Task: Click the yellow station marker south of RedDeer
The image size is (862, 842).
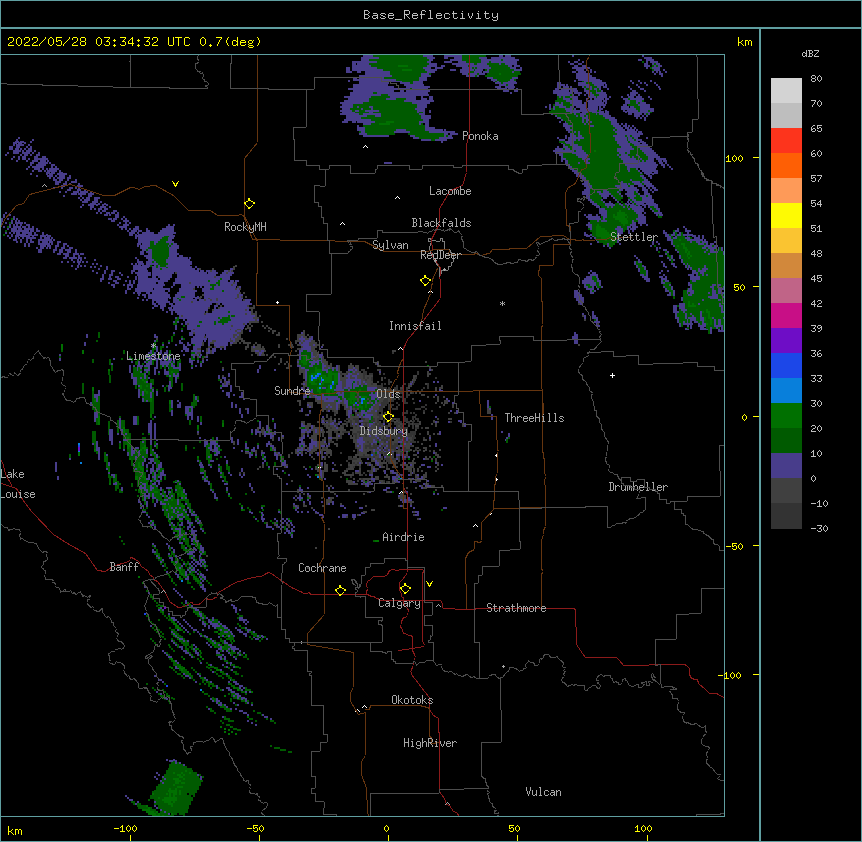Action: tap(426, 281)
